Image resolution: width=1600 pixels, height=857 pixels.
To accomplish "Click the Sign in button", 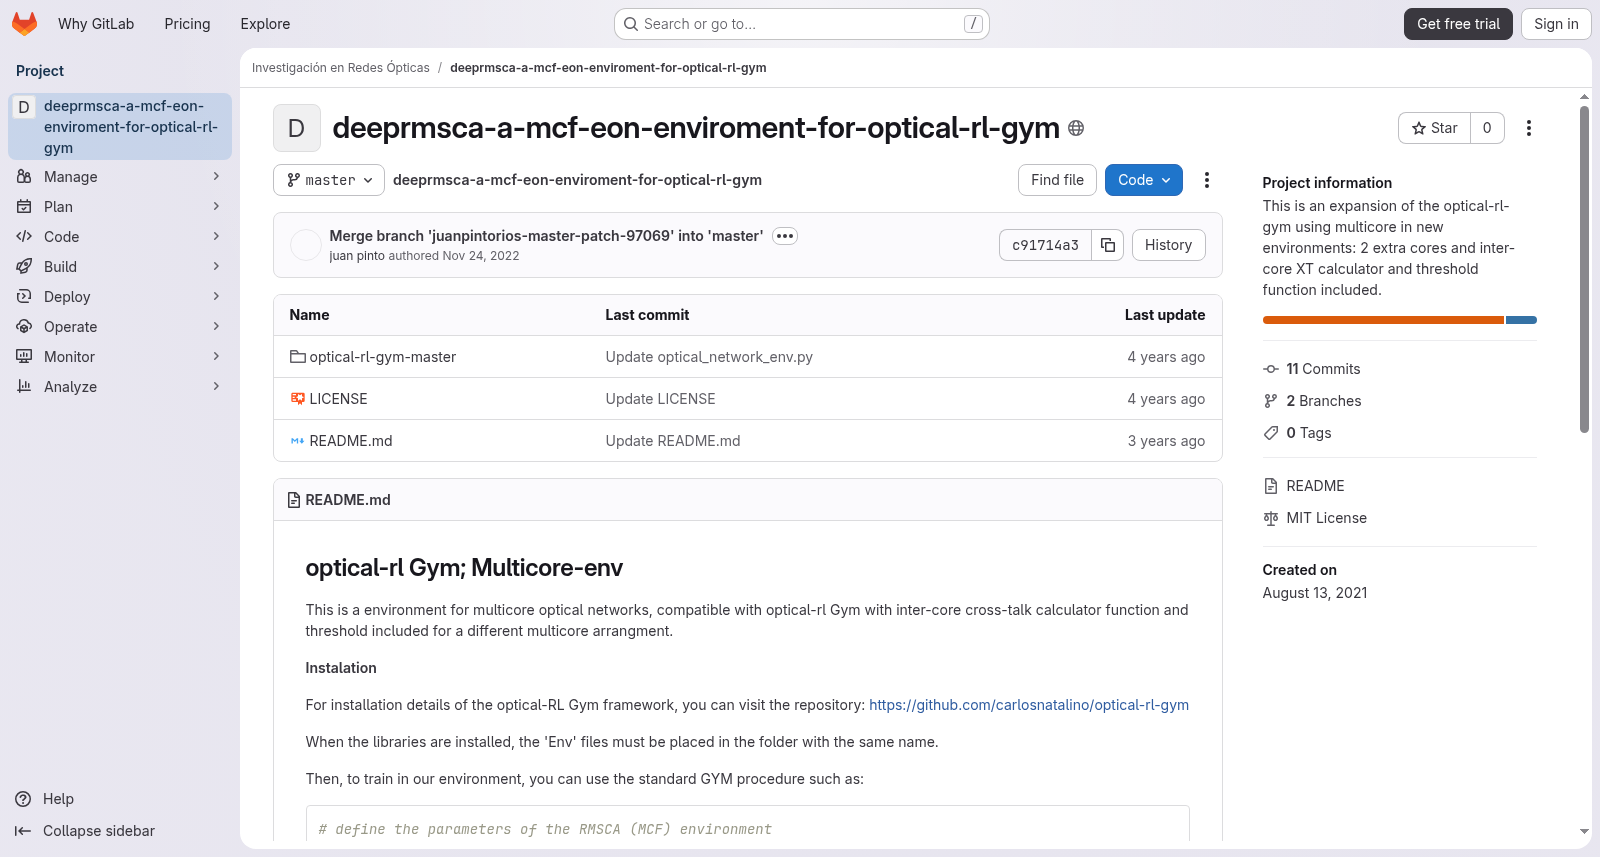I will point(1556,24).
